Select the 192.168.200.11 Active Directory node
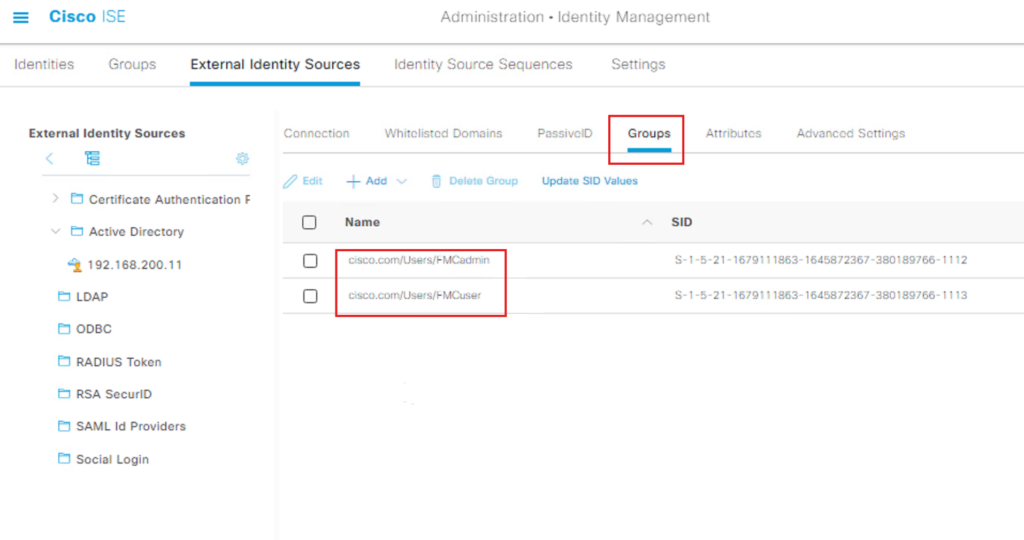The image size is (1024, 540). (135, 265)
